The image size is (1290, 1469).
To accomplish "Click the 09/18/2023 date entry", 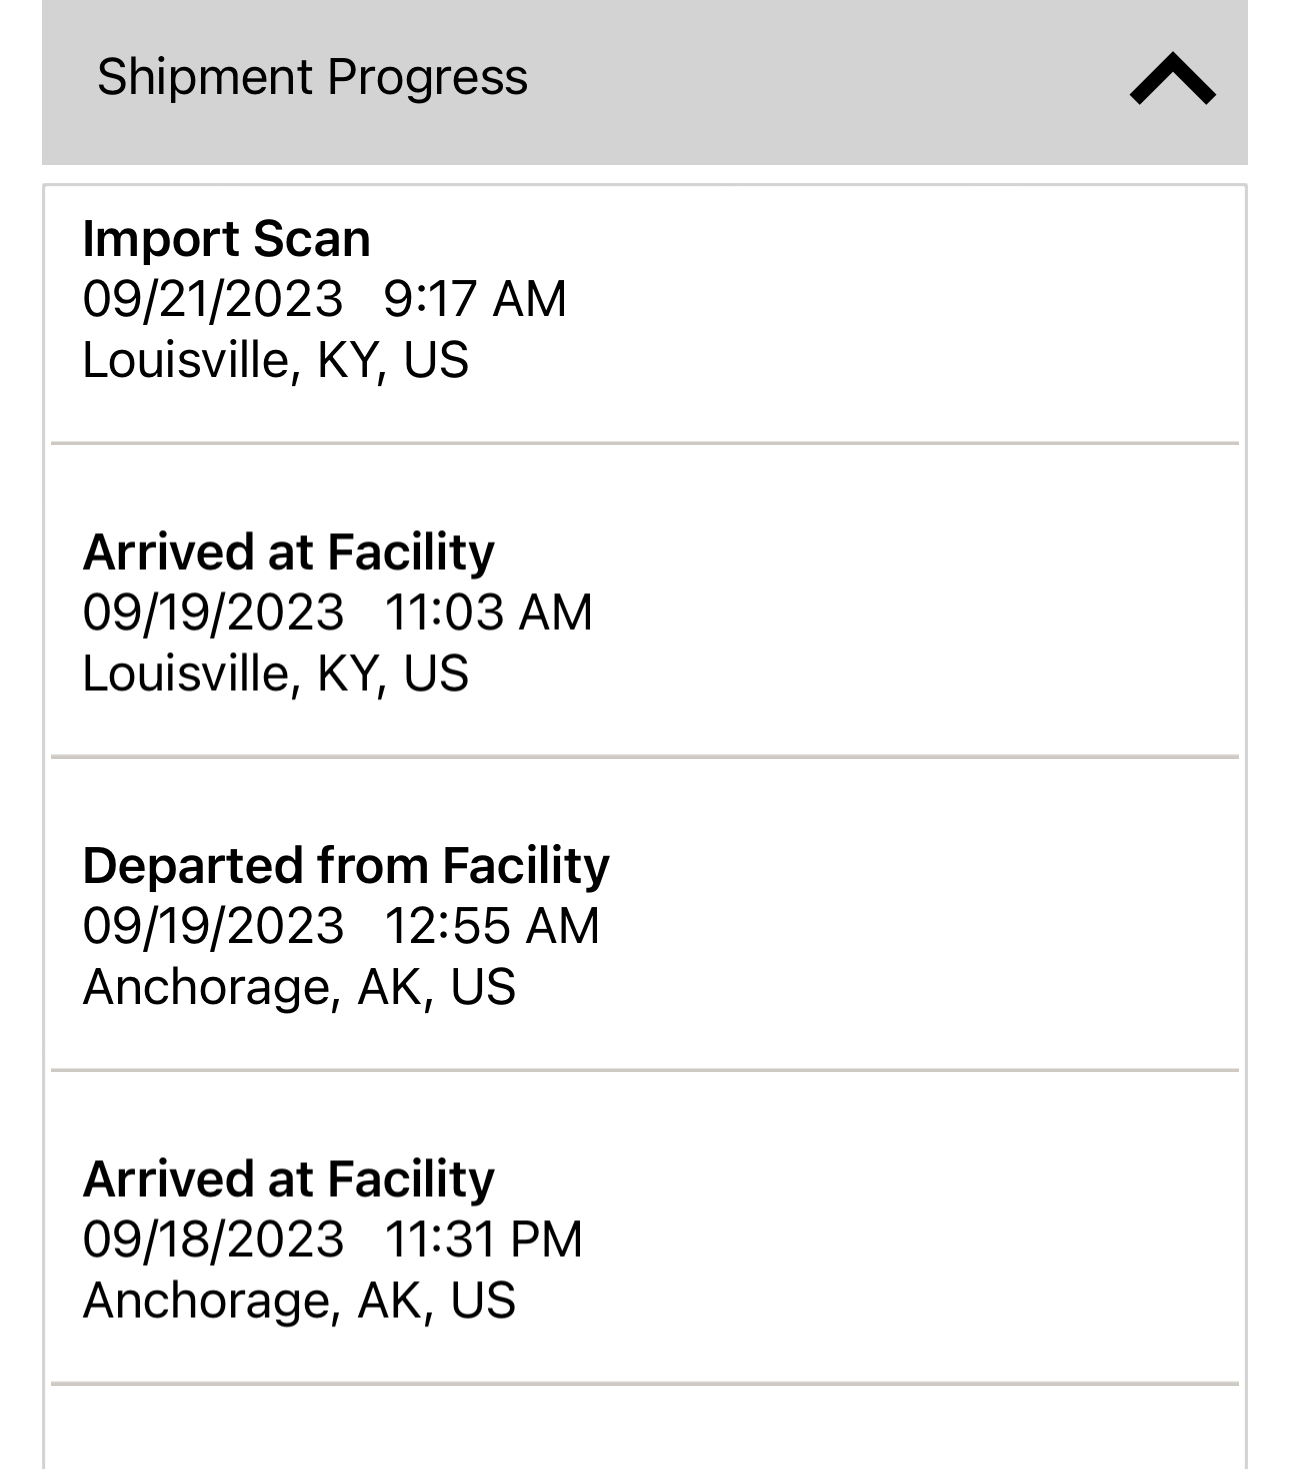I will pyautogui.click(x=213, y=1239).
